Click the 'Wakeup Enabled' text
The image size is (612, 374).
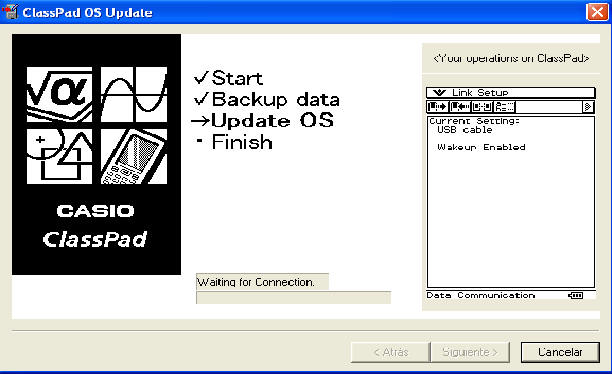481,147
